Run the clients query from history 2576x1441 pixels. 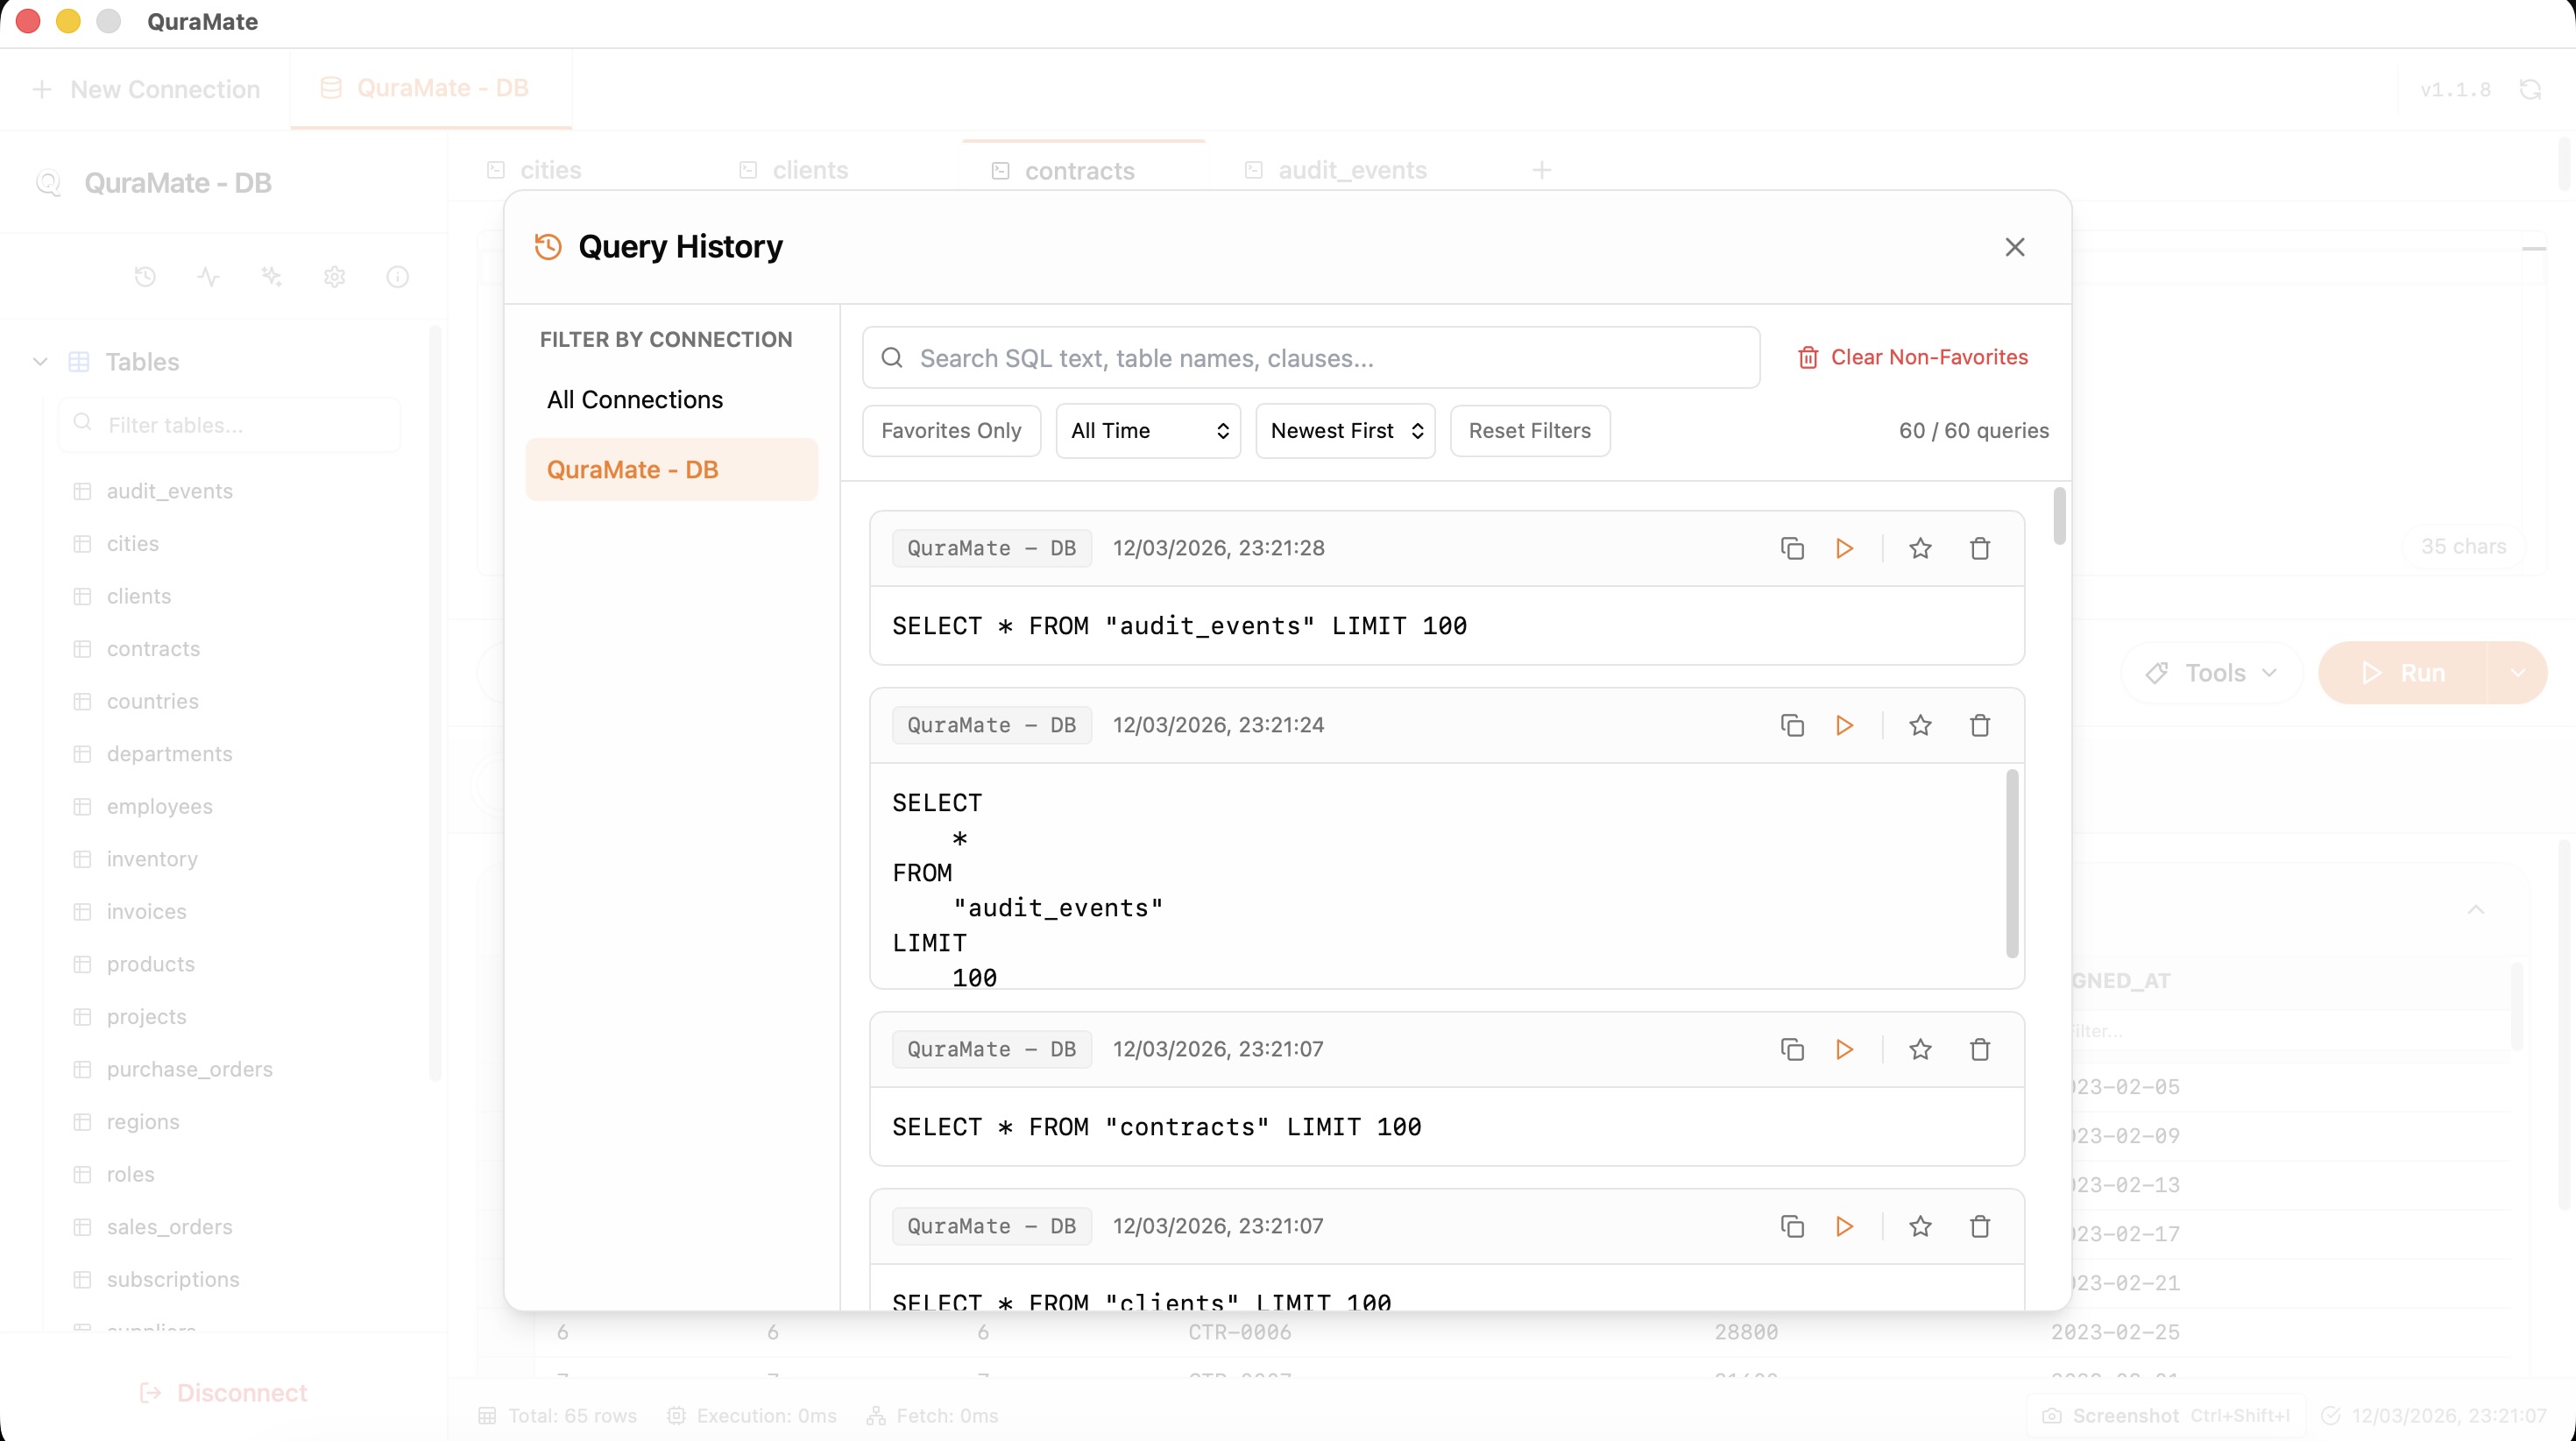point(1844,1226)
